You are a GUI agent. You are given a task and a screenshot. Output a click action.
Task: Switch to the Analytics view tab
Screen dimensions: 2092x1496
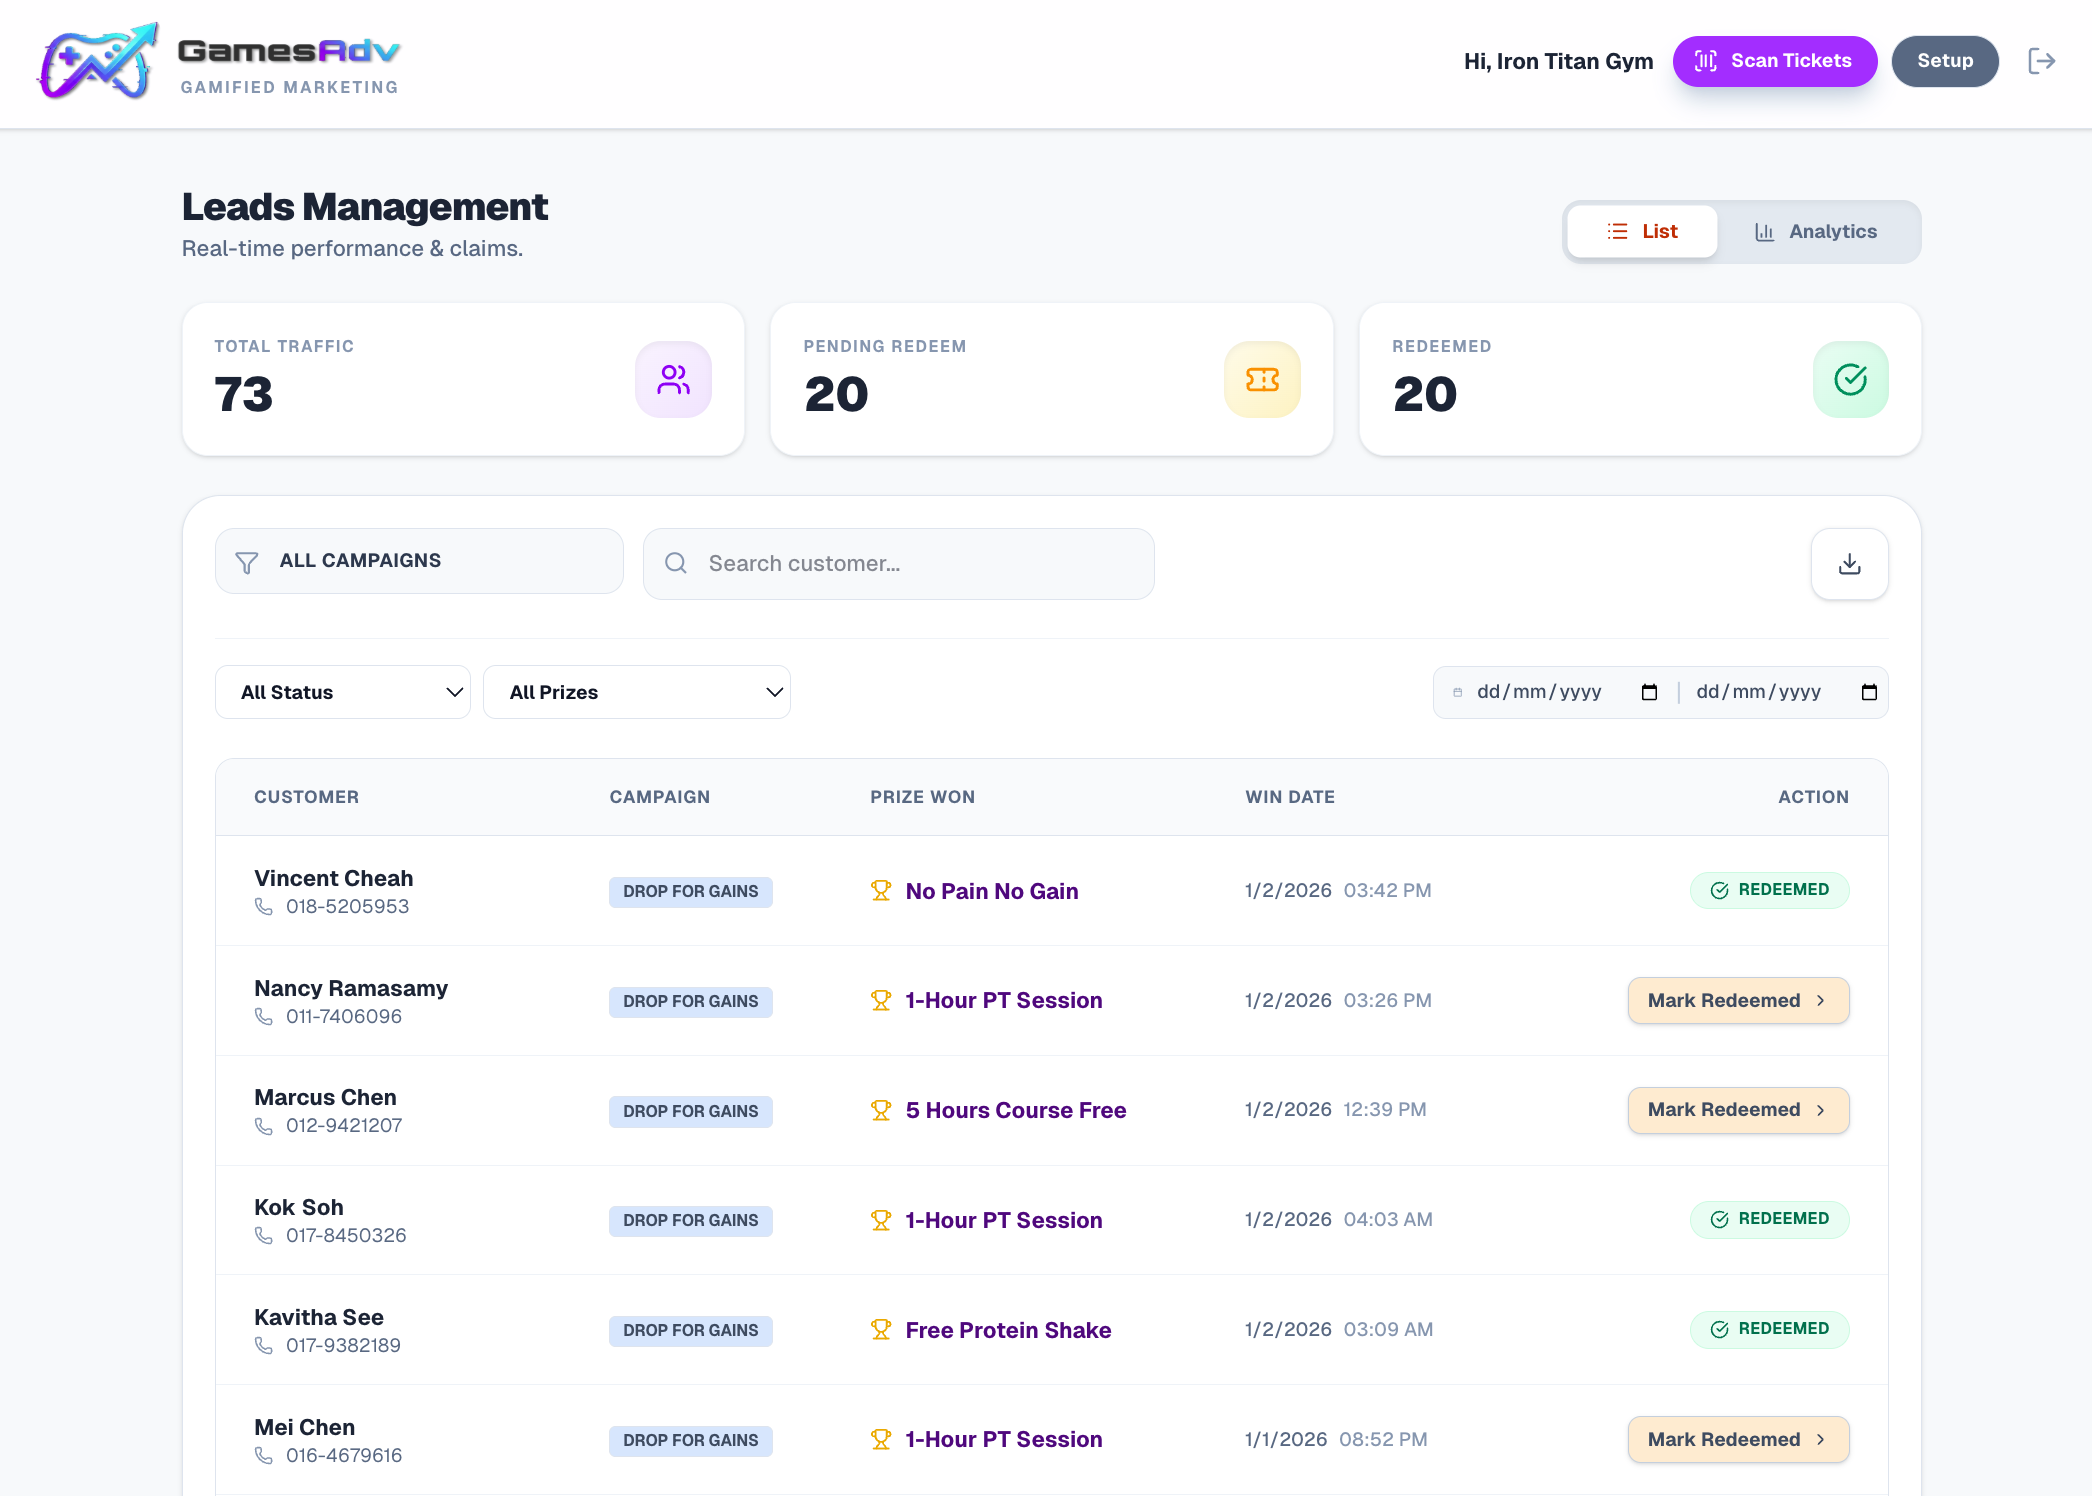point(1816,232)
